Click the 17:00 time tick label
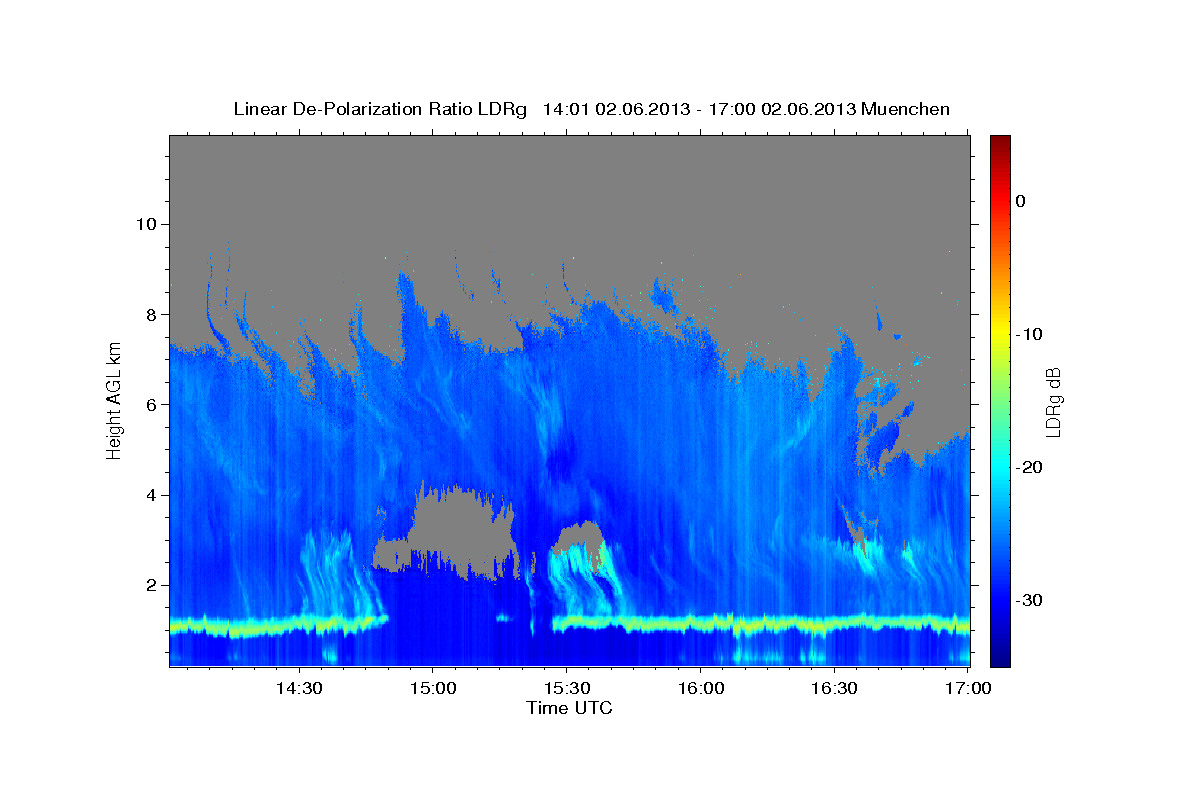Image resolution: width=1200 pixels, height=800 pixels. 968,688
